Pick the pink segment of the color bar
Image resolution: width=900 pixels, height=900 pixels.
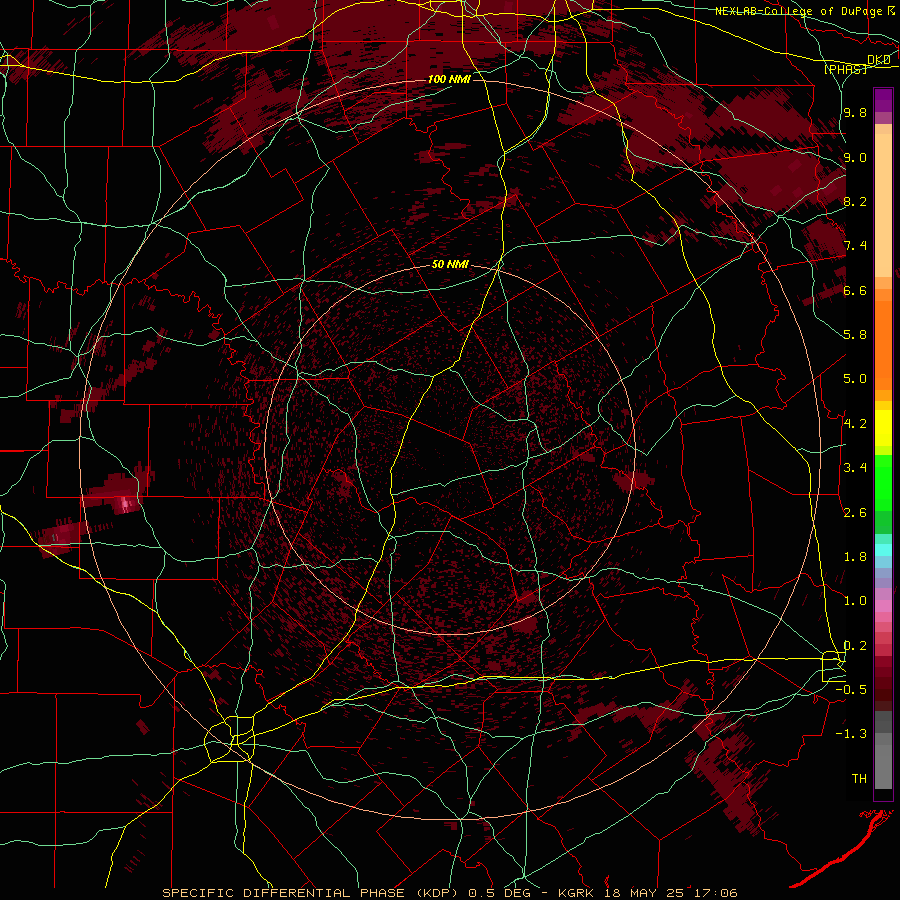pos(883,606)
